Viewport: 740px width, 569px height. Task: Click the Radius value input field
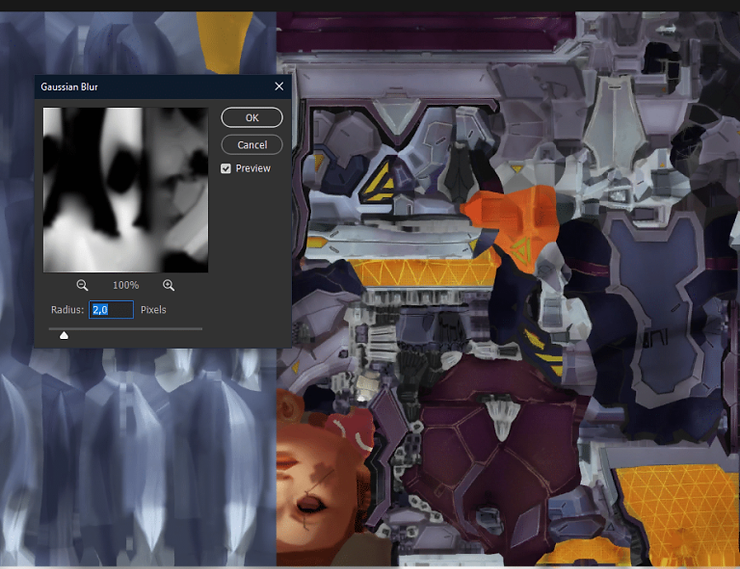point(111,310)
